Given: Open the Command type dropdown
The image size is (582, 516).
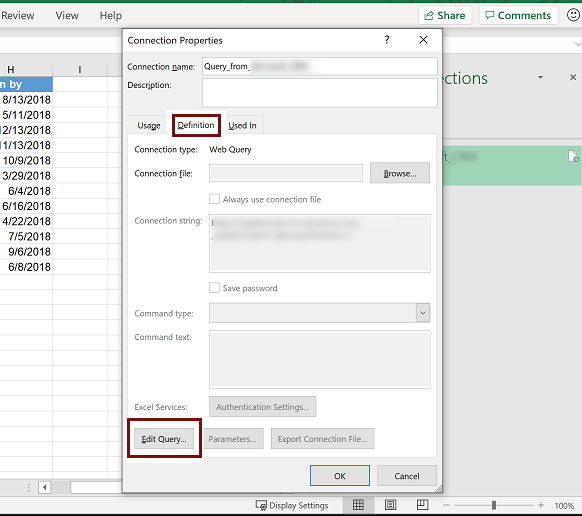Looking at the screenshot, I should (x=423, y=313).
